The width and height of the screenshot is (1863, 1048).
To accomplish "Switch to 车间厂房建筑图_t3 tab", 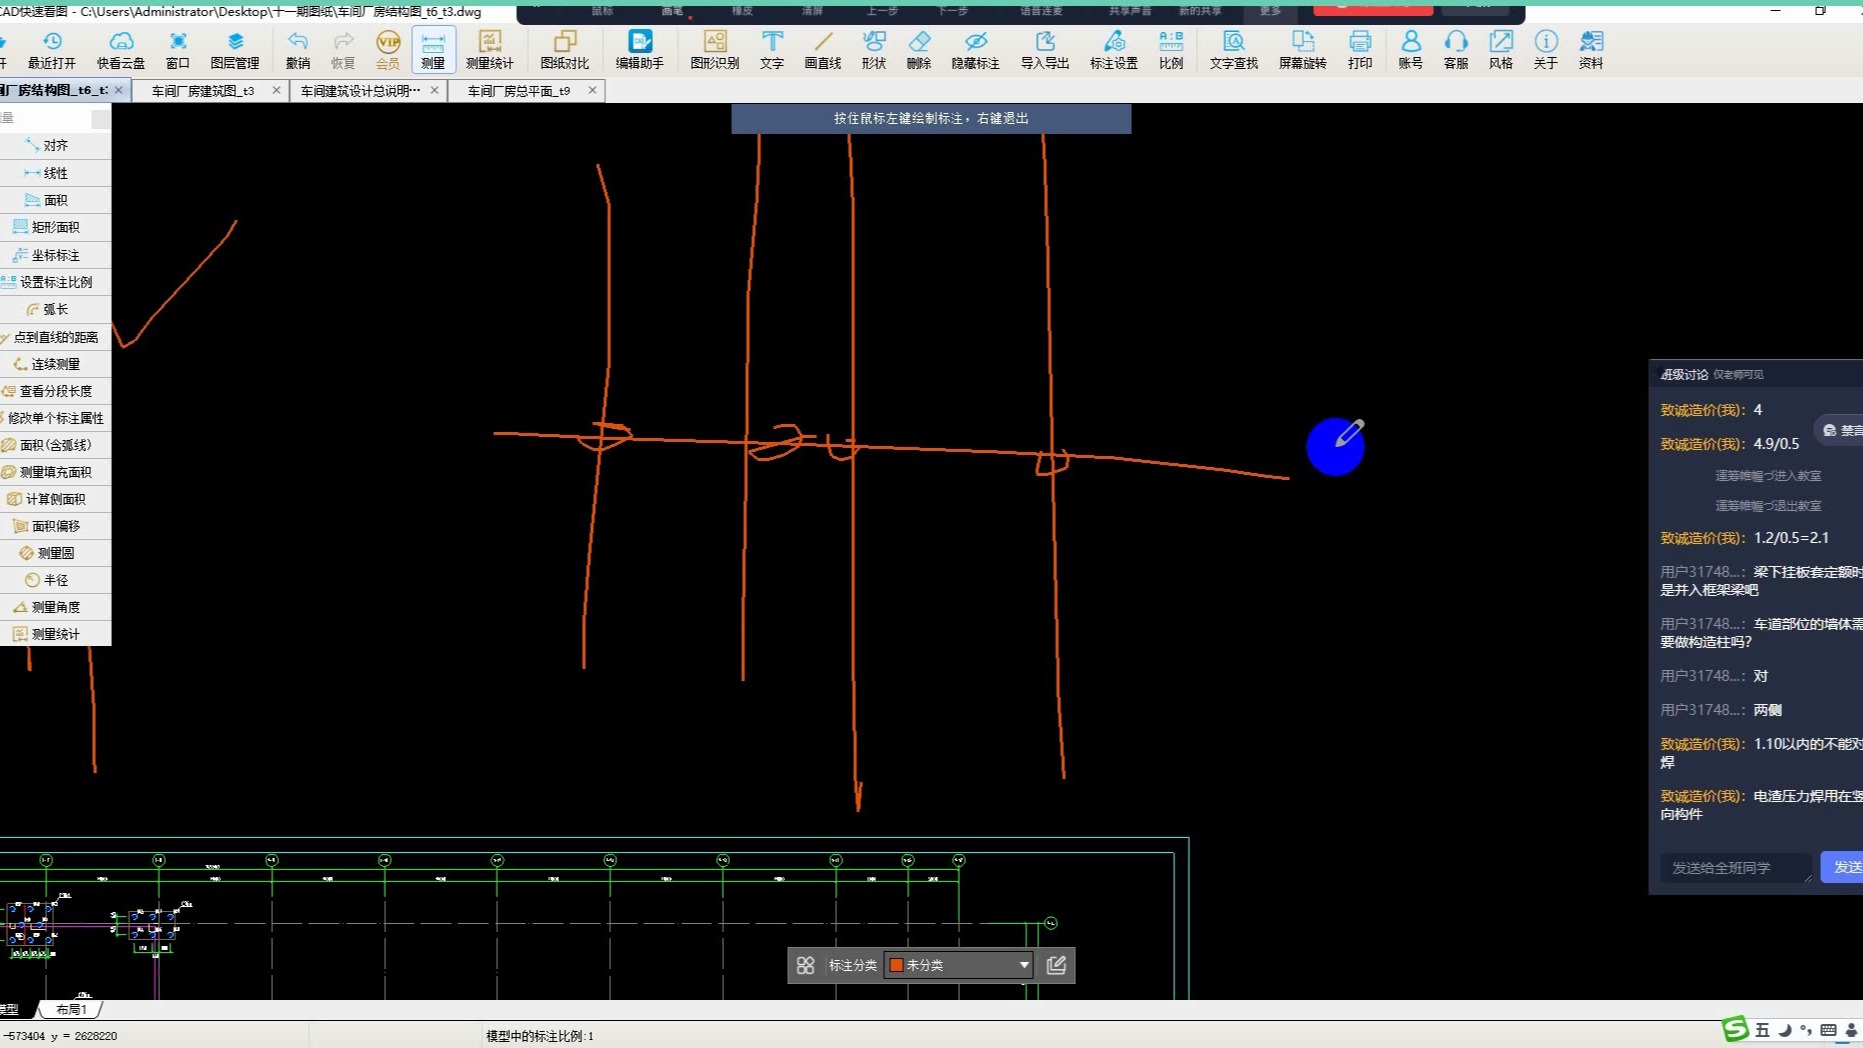I will pyautogui.click(x=203, y=90).
